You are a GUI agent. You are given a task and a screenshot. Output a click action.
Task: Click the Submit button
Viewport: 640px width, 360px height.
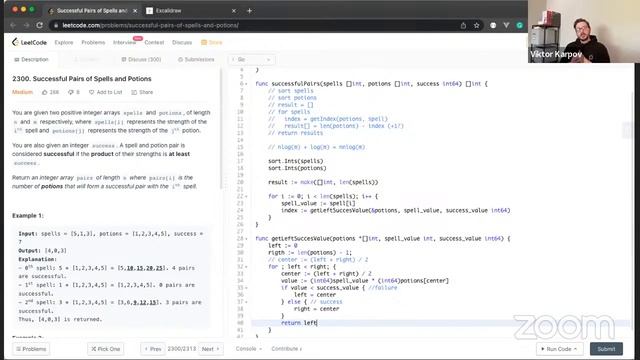[x=606, y=349]
